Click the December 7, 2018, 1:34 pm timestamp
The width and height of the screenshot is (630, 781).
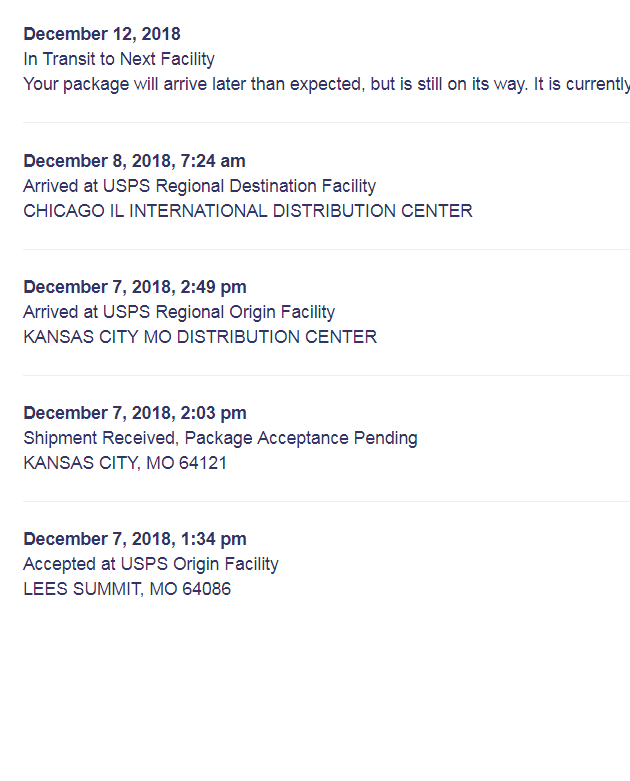tap(135, 539)
